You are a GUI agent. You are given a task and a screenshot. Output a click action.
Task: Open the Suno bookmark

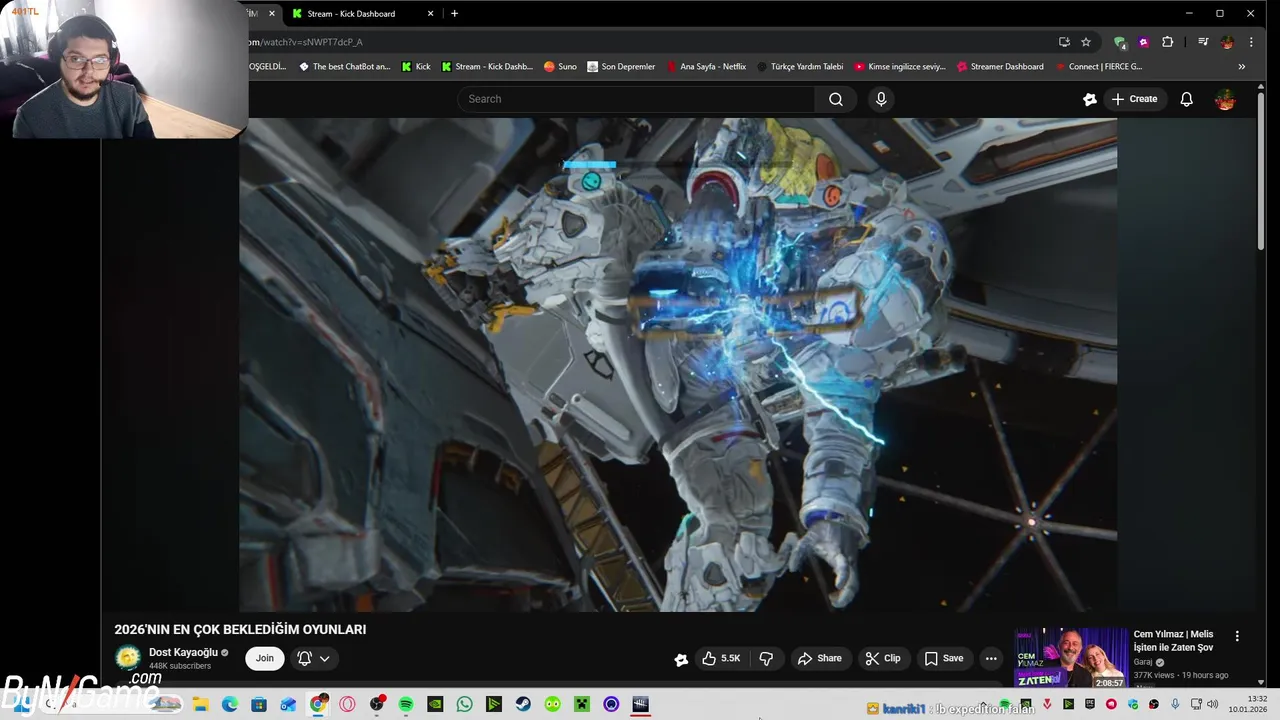(560, 67)
